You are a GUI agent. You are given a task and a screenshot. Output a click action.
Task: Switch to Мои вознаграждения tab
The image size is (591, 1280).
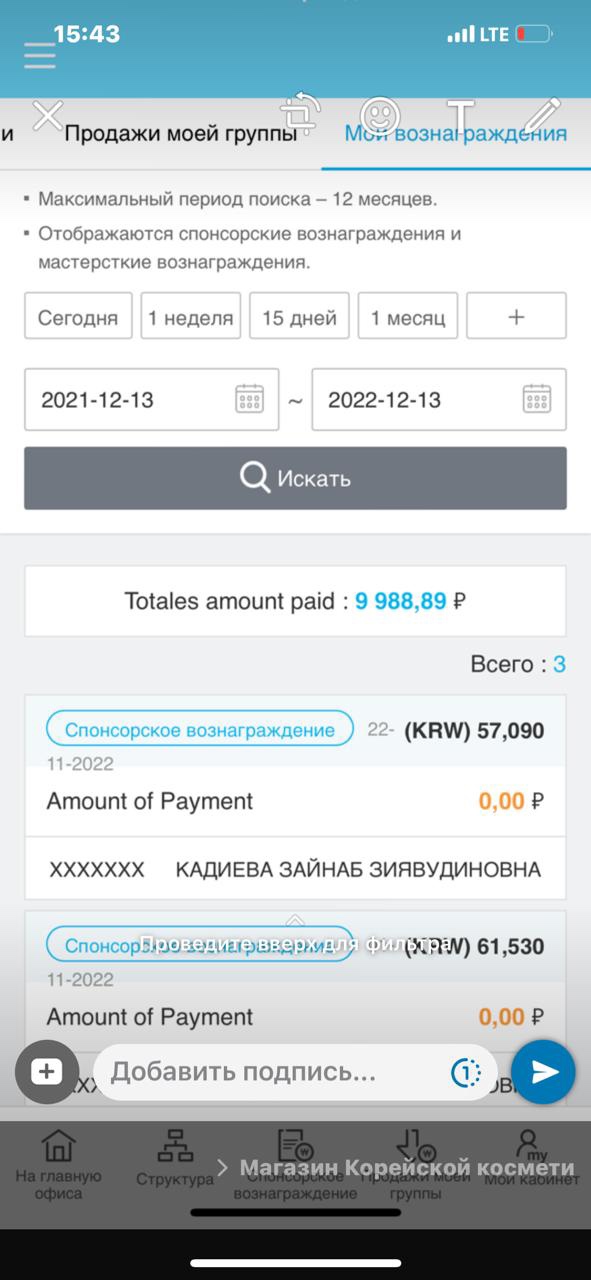(x=456, y=134)
